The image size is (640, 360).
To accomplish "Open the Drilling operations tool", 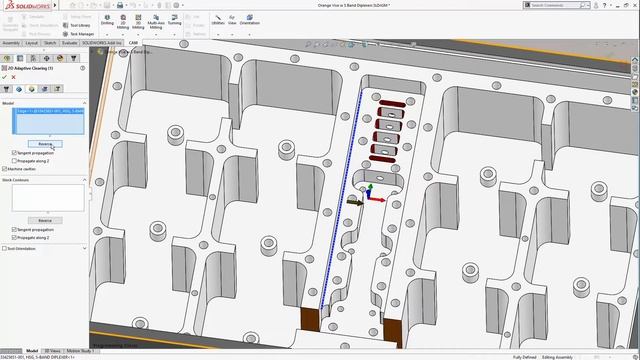I will pos(107,20).
